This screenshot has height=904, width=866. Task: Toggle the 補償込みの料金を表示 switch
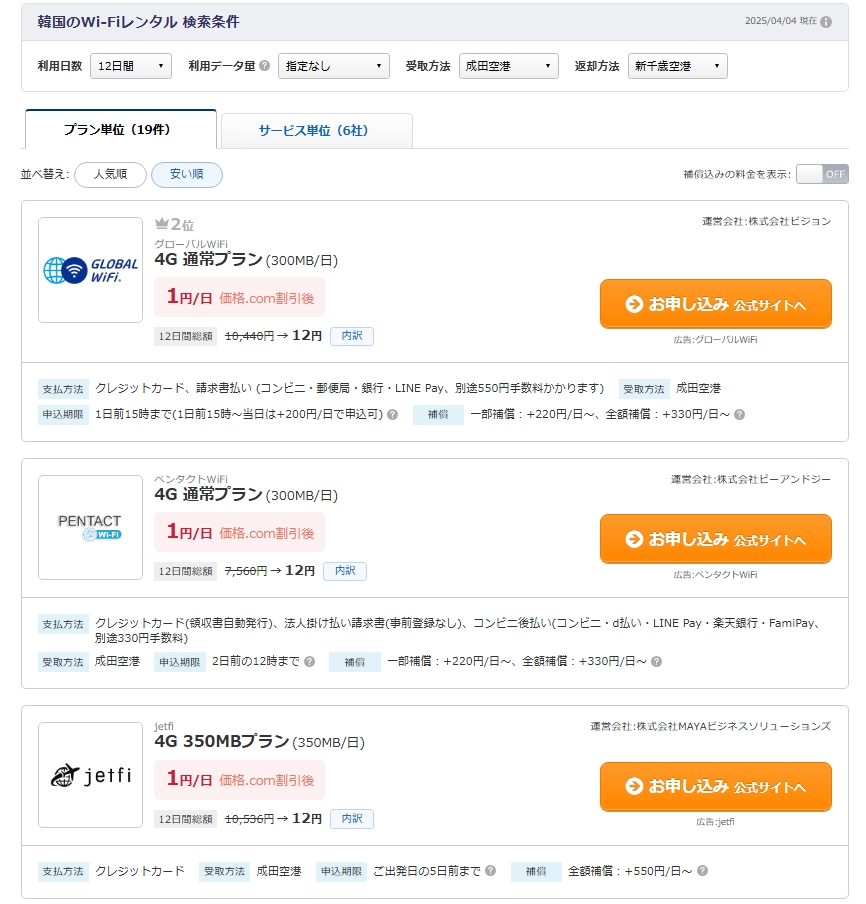pyautogui.click(x=822, y=174)
